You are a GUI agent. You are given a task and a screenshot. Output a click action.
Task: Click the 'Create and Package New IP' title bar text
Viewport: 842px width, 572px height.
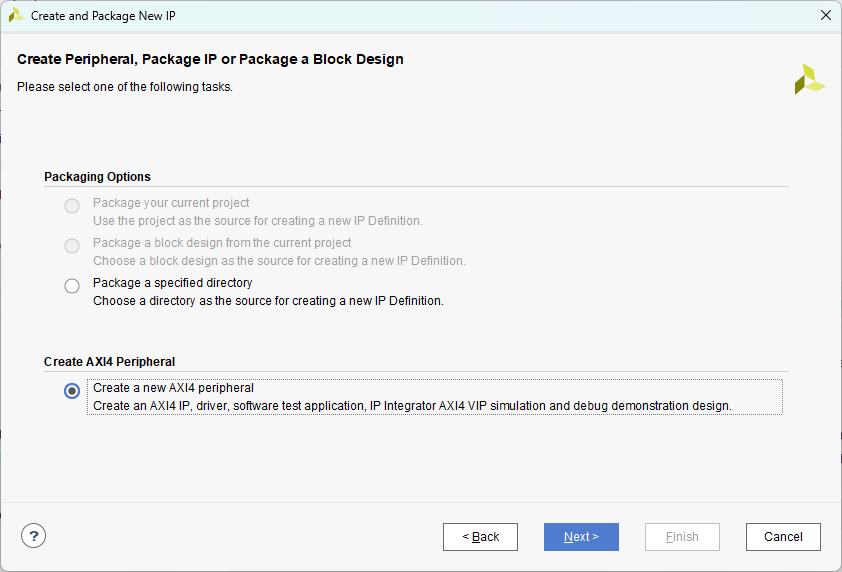tap(104, 16)
